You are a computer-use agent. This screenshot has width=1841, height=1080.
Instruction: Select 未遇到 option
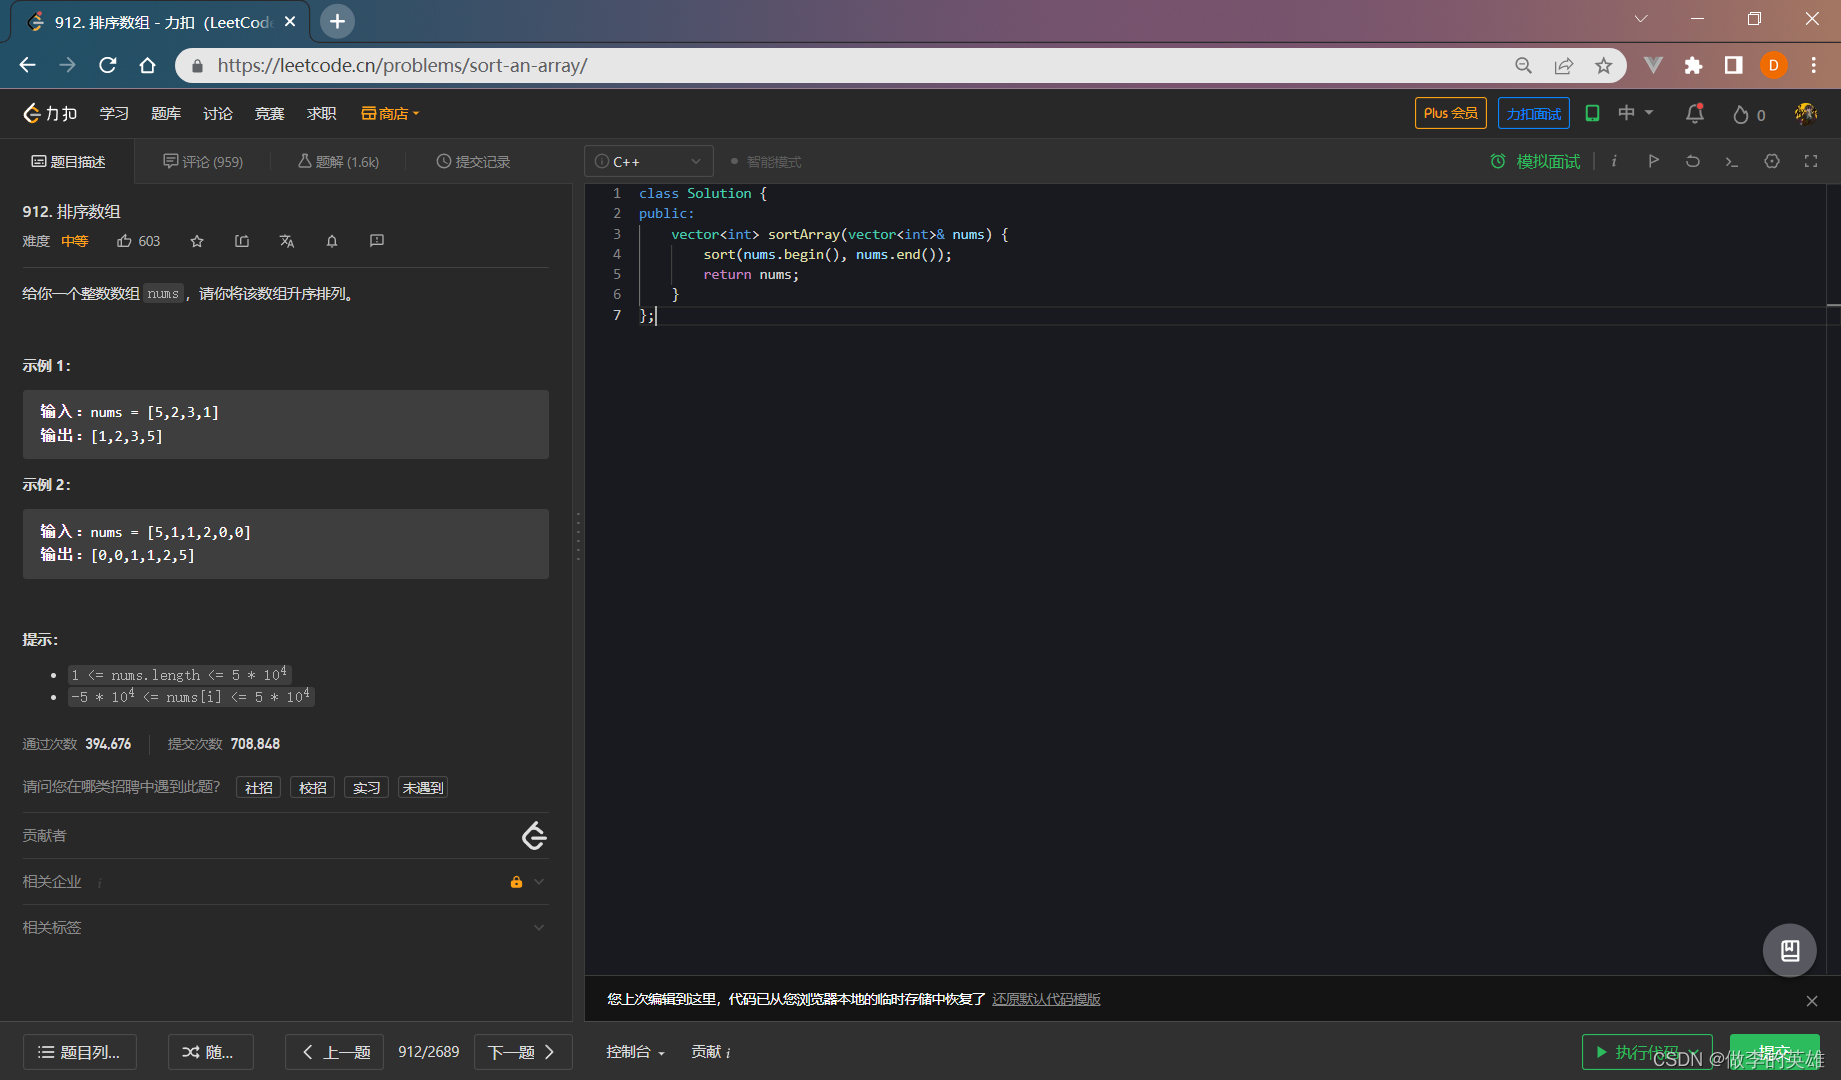click(x=423, y=787)
